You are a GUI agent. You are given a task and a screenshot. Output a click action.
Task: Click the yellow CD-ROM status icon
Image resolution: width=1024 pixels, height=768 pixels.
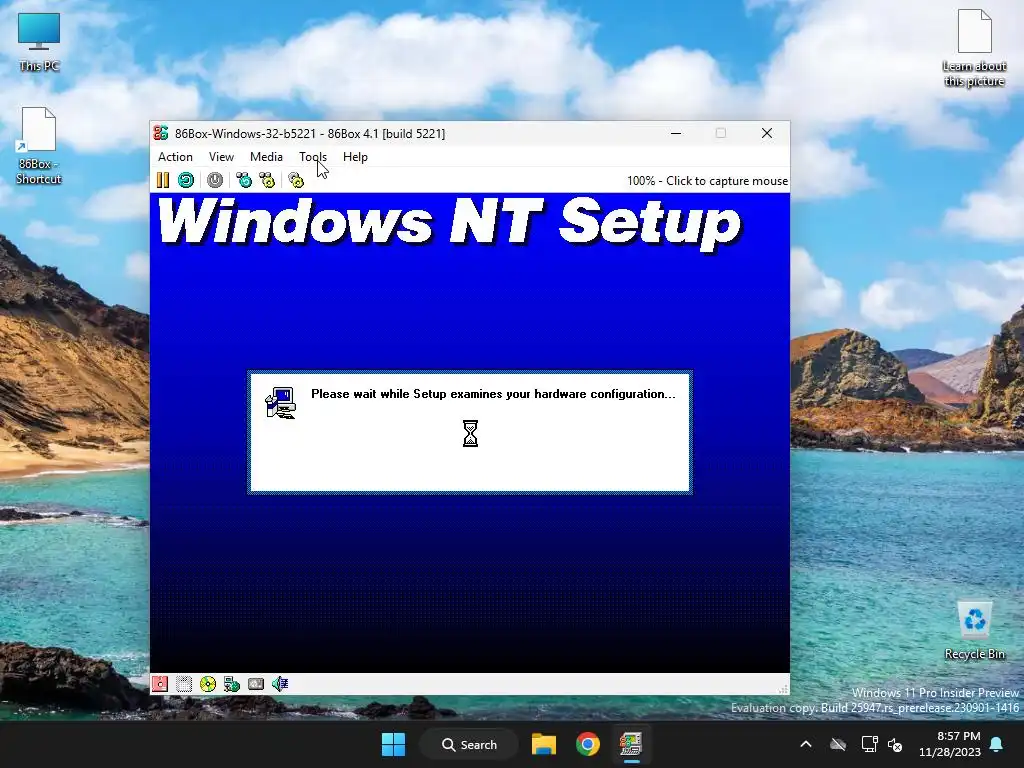click(x=208, y=684)
